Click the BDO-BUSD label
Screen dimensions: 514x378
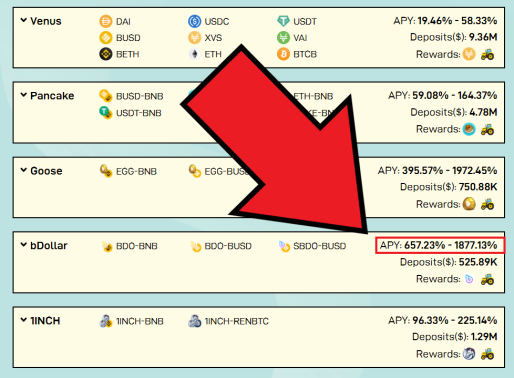point(228,246)
